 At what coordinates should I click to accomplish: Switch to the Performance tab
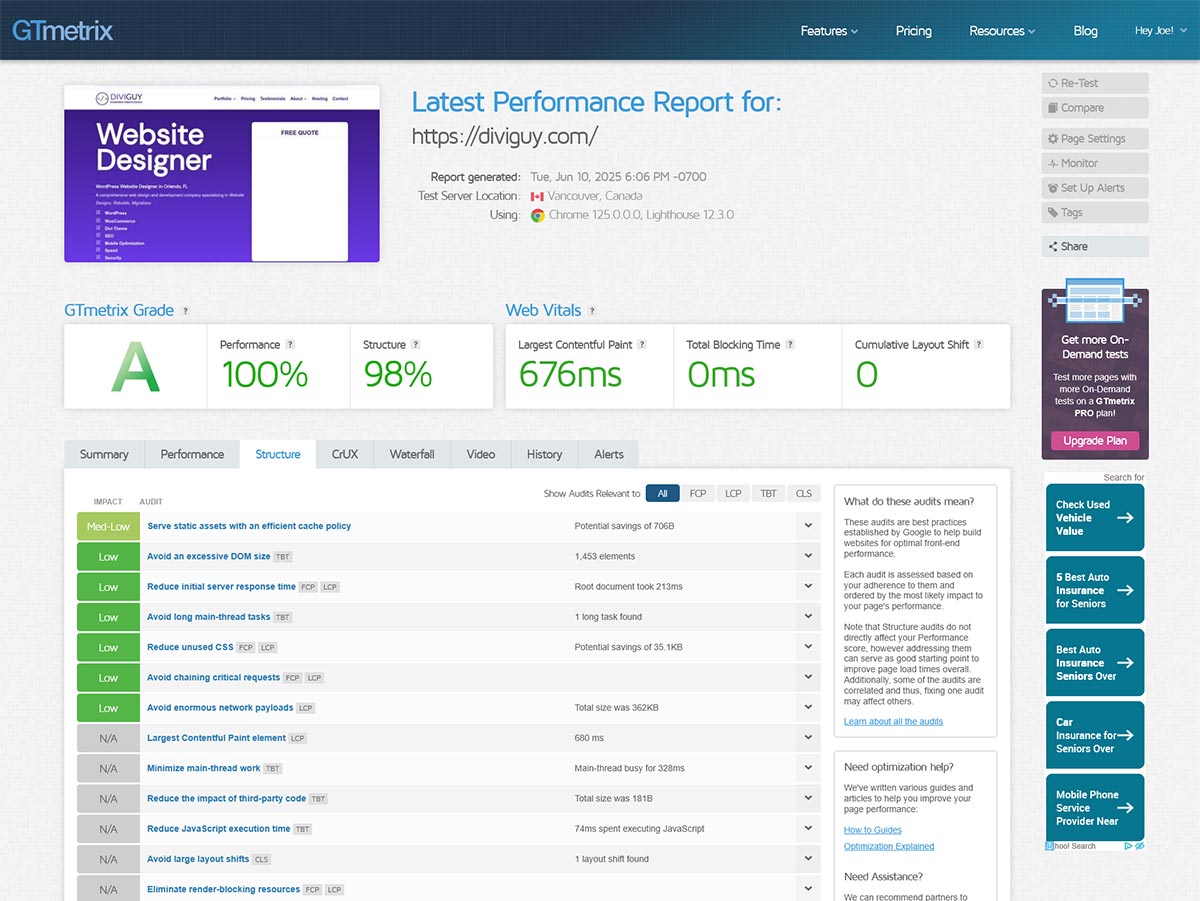(x=192, y=454)
